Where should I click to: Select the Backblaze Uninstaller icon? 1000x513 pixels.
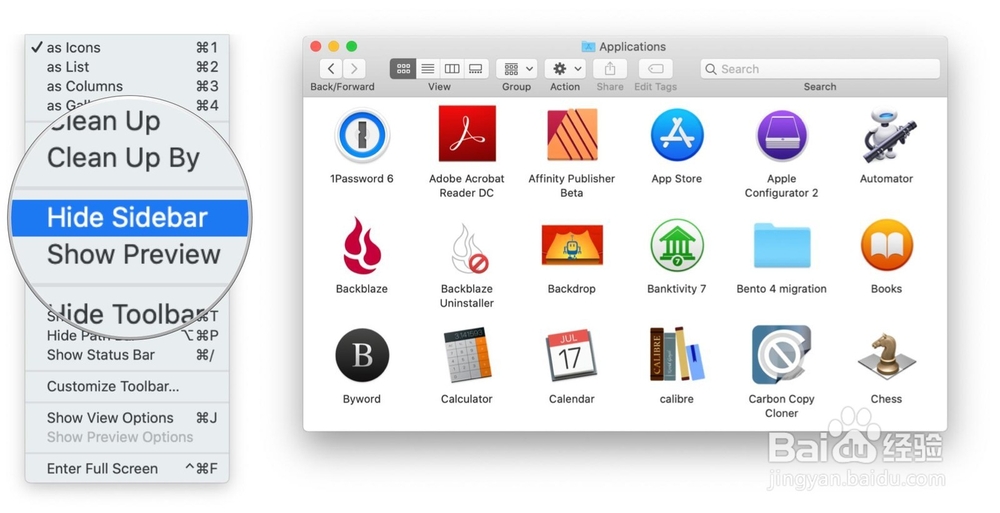469,248
